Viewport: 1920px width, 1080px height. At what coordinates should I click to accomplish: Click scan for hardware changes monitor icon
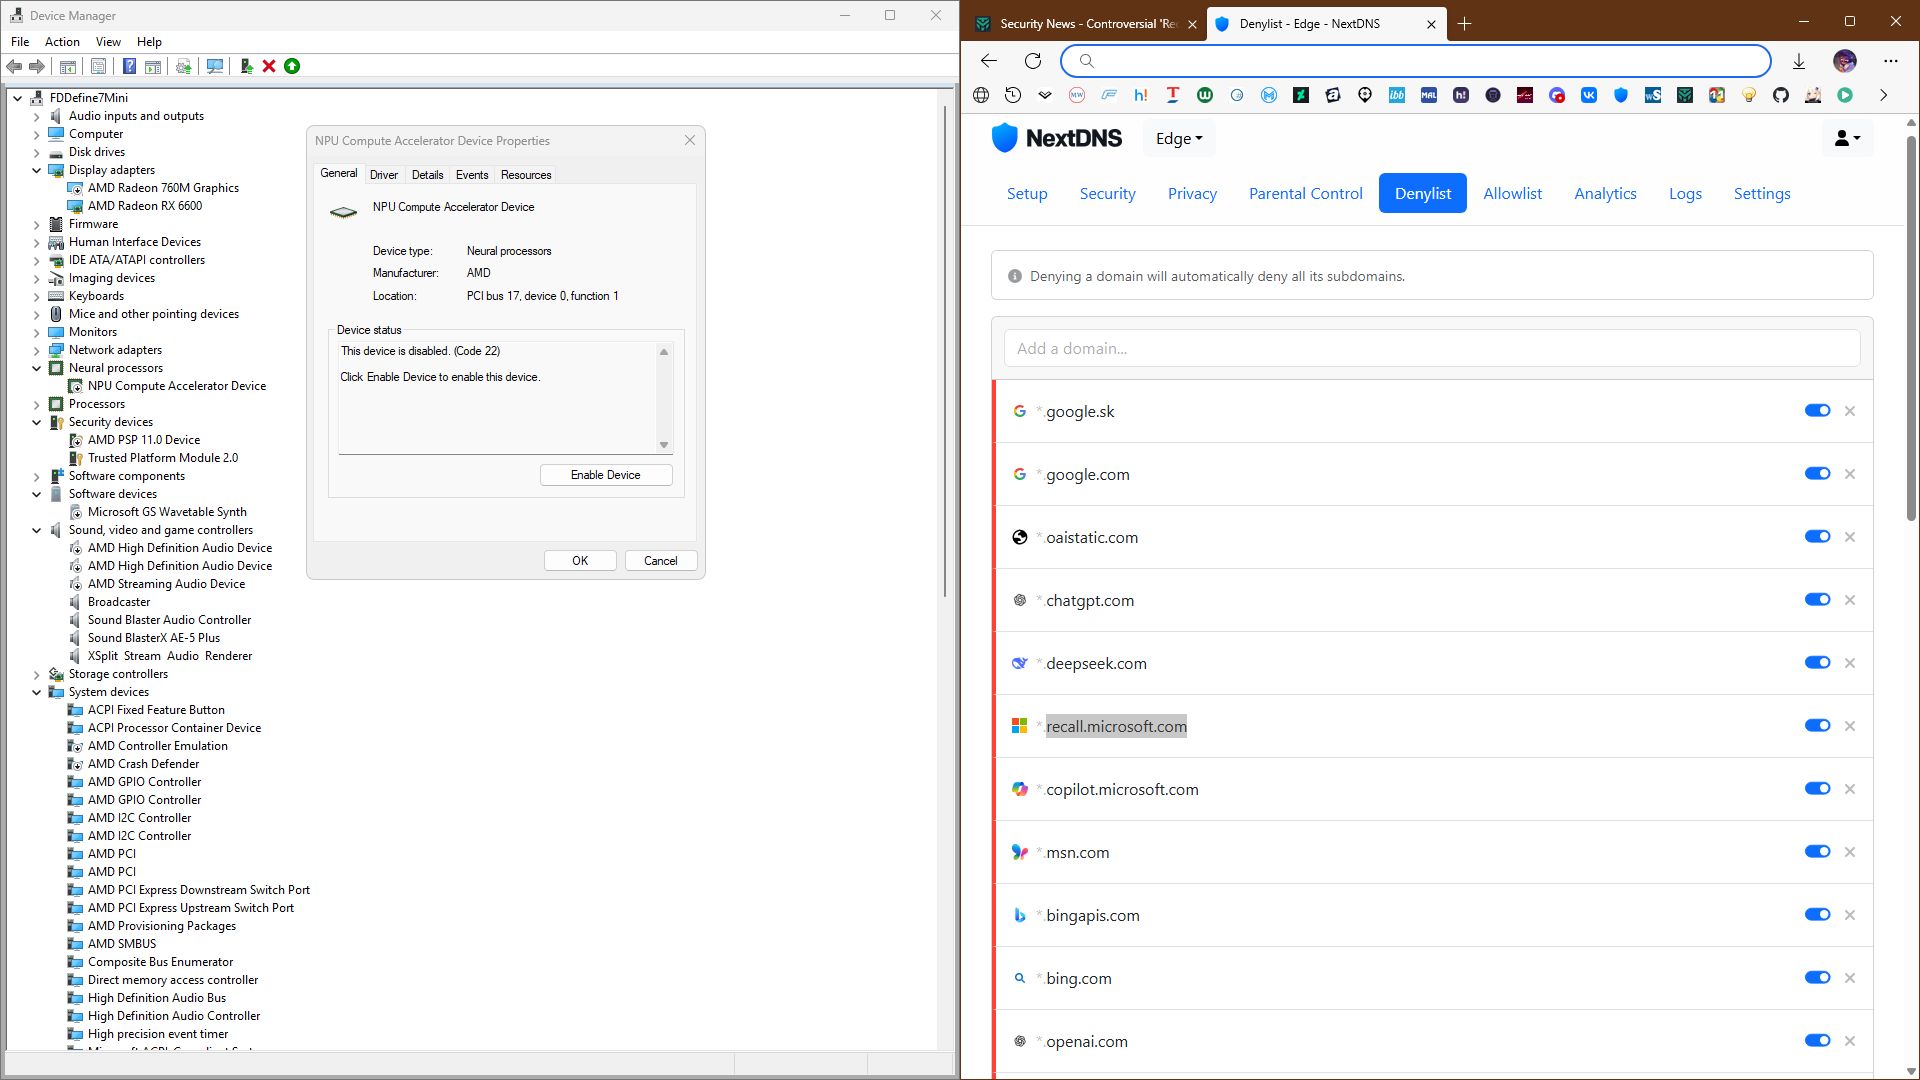click(214, 66)
